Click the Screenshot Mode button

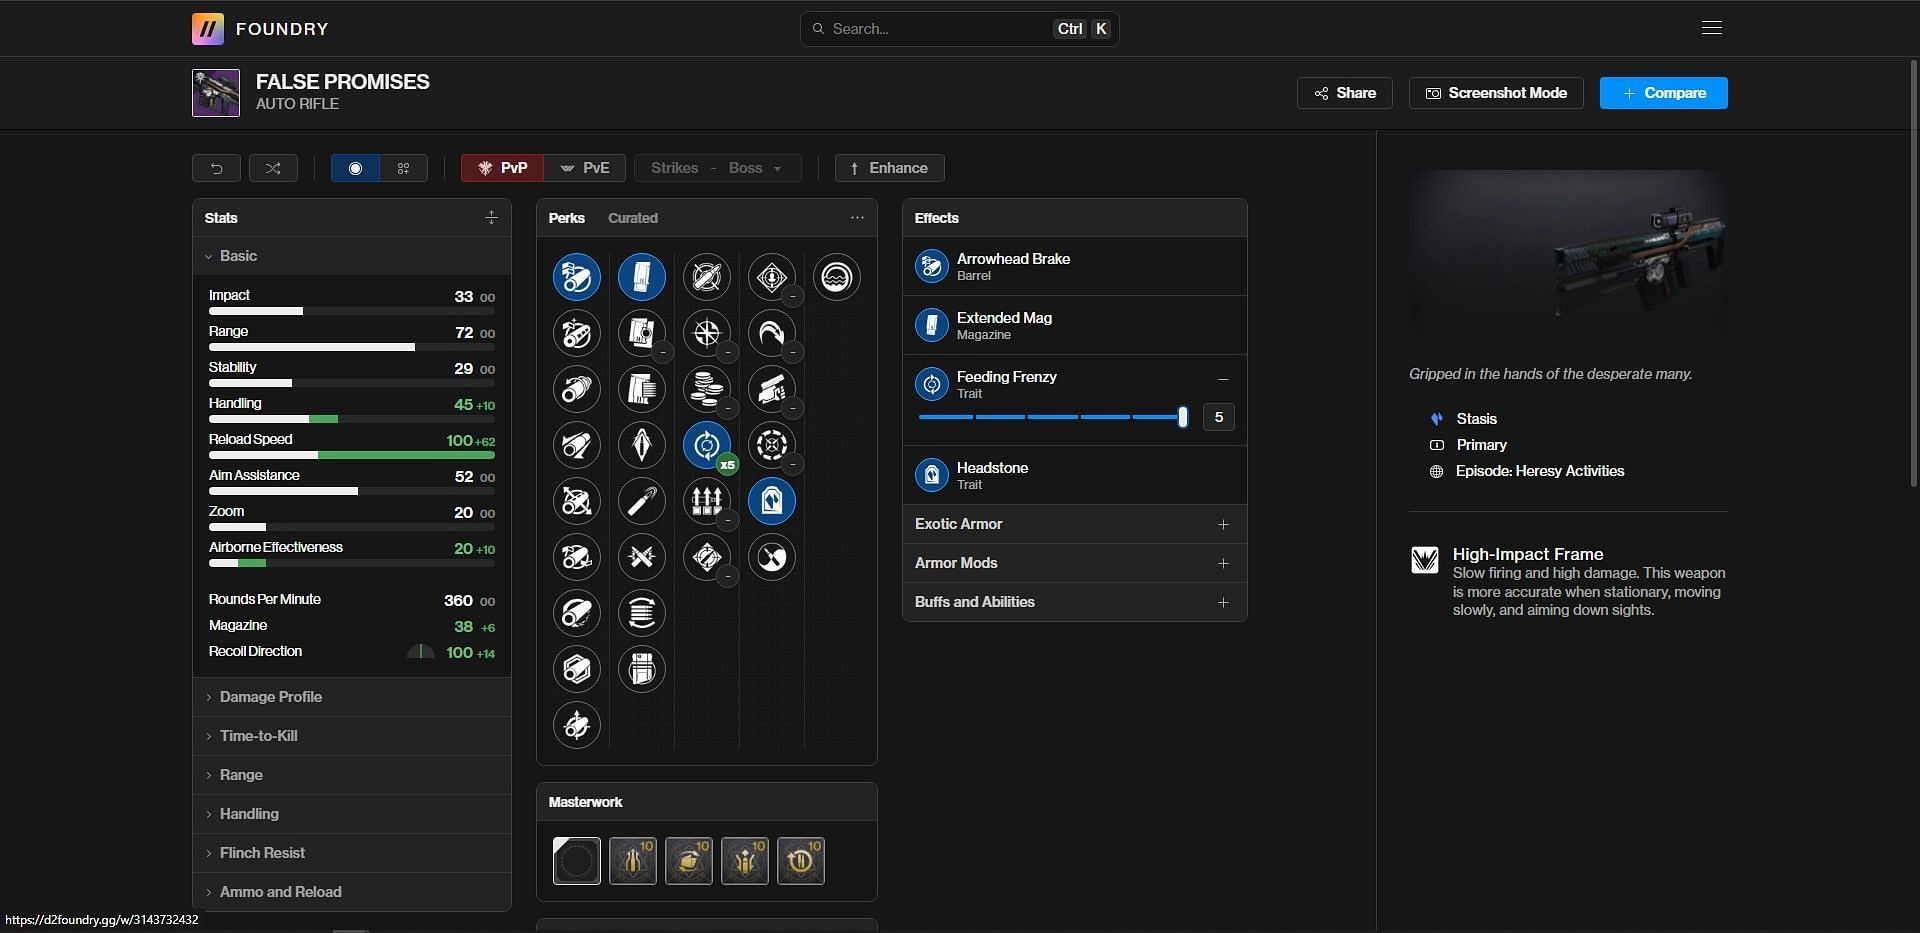tap(1495, 93)
